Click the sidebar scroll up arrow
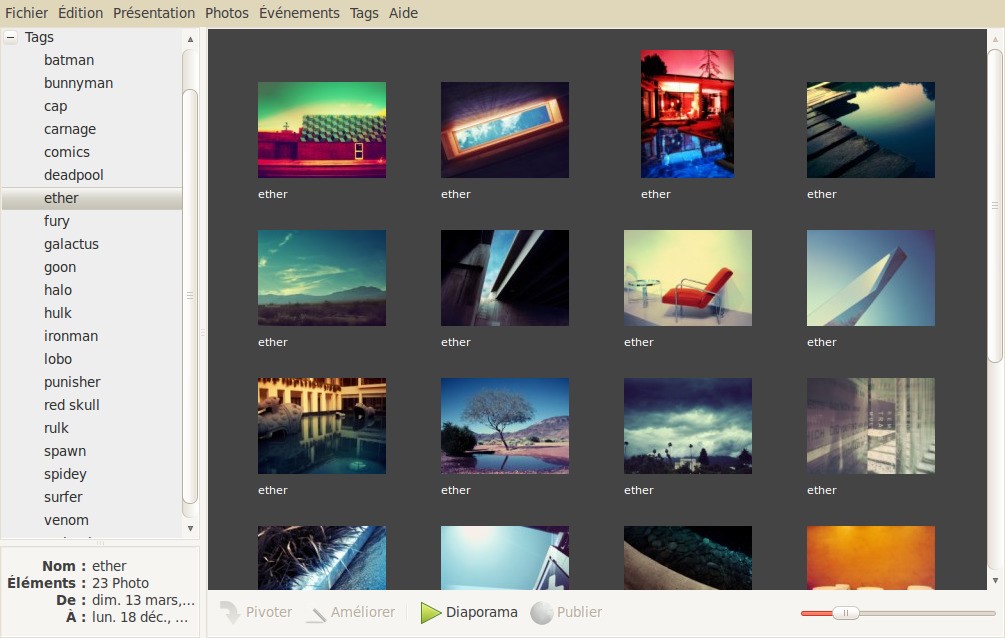Image resolution: width=1005 pixels, height=638 pixels. click(x=190, y=39)
